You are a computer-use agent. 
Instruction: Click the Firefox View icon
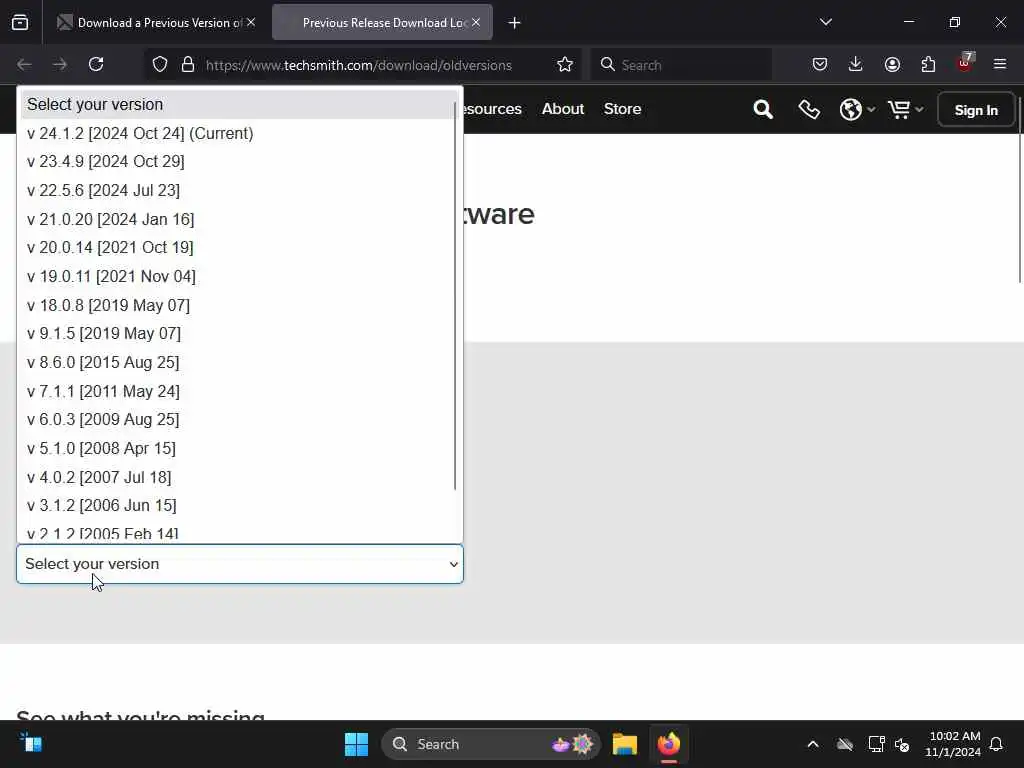pyautogui.click(x=20, y=23)
